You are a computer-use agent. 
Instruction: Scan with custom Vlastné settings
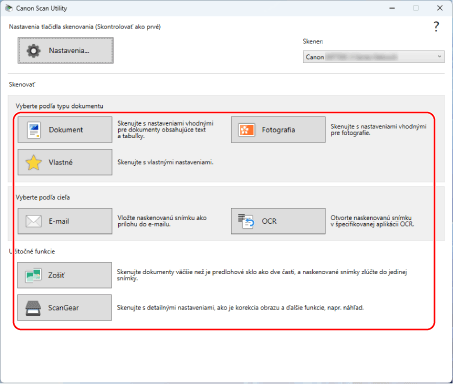tap(65, 162)
